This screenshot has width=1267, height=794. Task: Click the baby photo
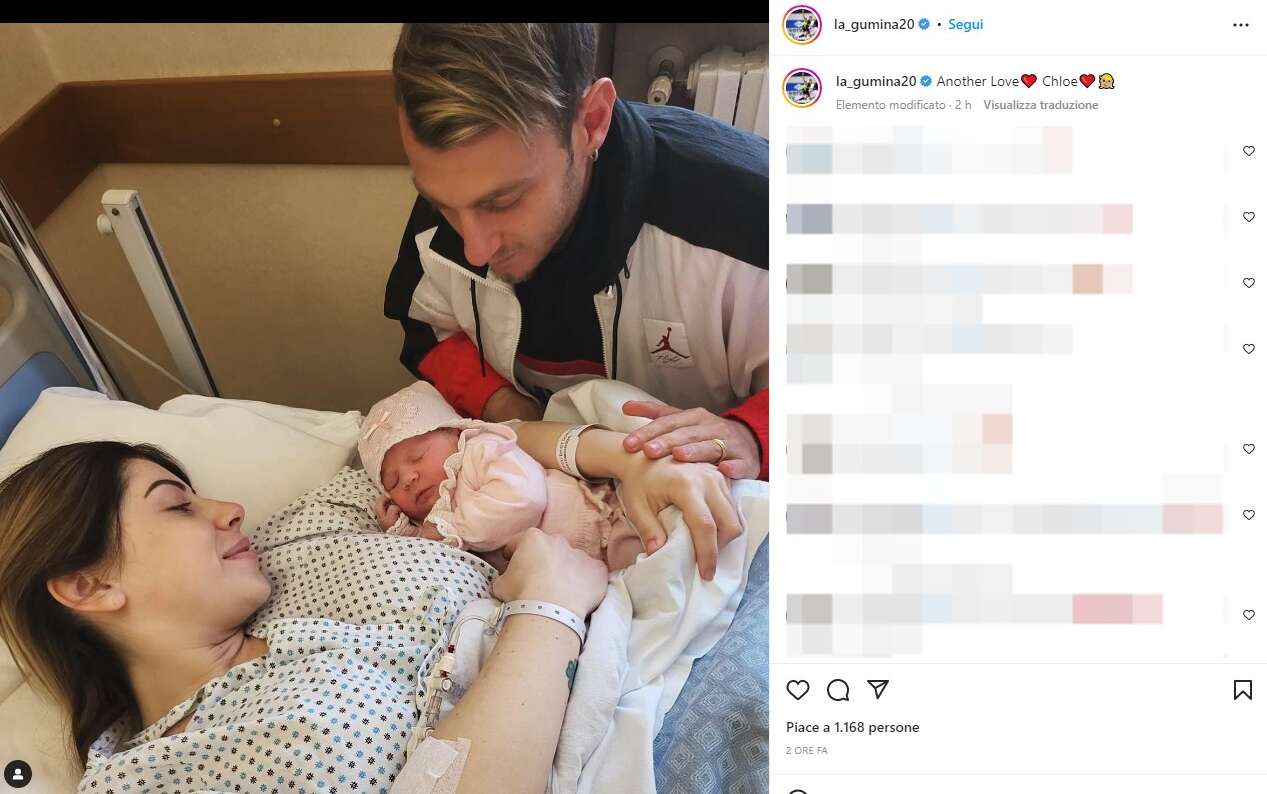[384, 408]
